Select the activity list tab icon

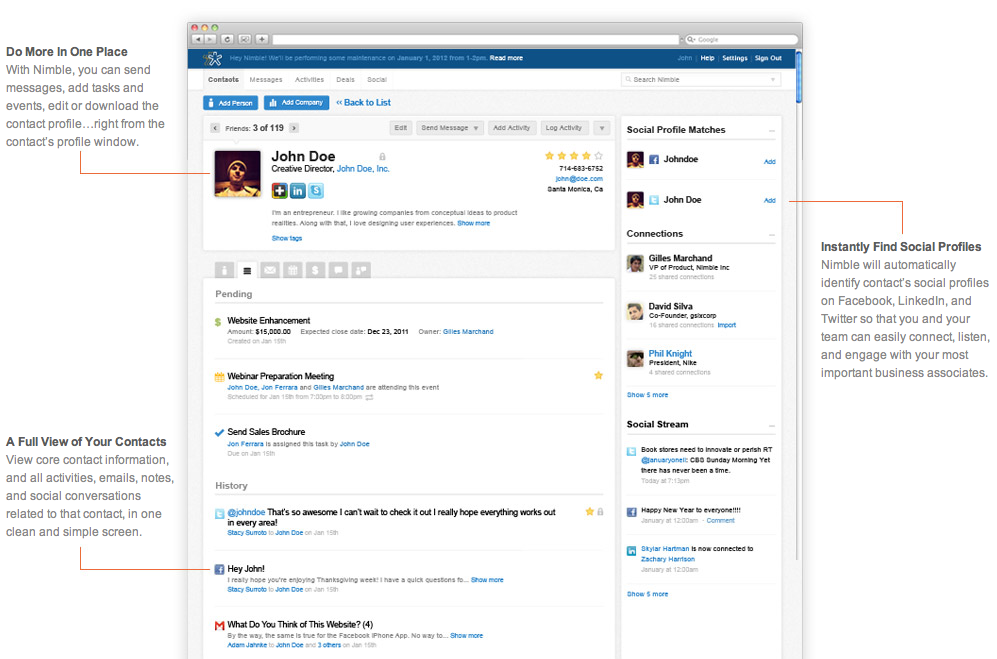pyautogui.click(x=247, y=270)
